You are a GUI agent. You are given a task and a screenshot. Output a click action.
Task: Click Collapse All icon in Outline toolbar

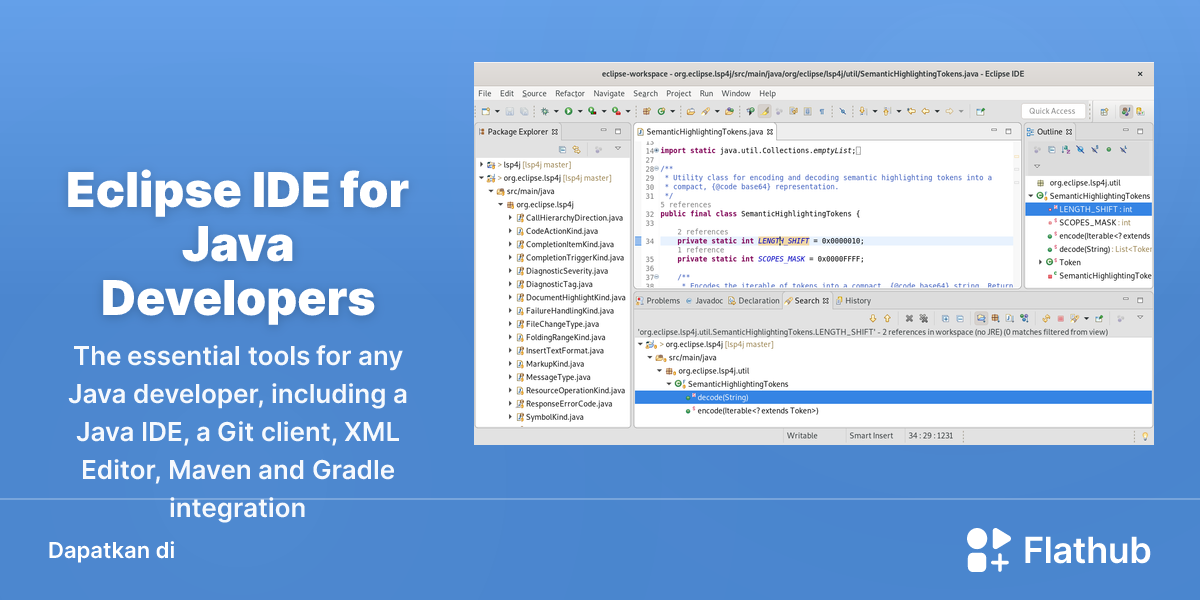pos(1051,150)
